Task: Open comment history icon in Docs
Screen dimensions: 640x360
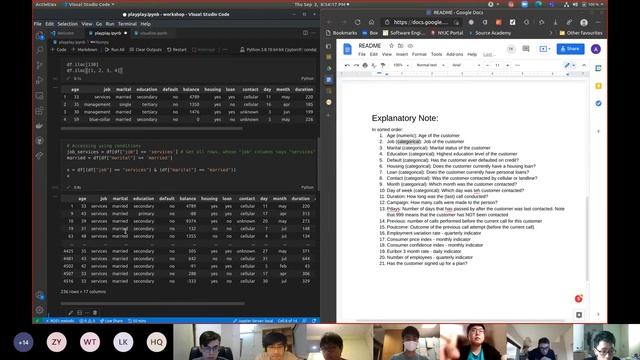Action: click(x=526, y=49)
